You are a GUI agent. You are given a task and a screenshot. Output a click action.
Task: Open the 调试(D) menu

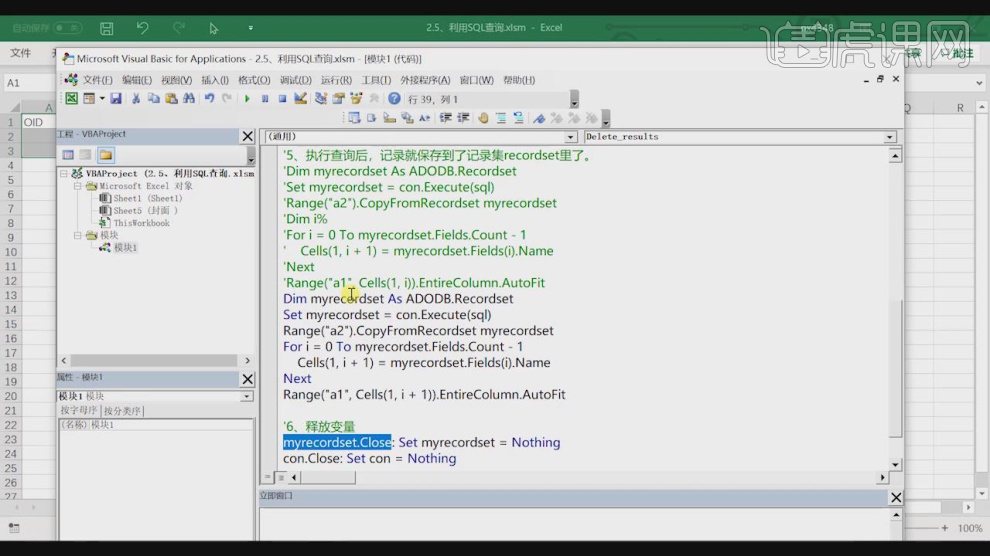tap(295, 80)
